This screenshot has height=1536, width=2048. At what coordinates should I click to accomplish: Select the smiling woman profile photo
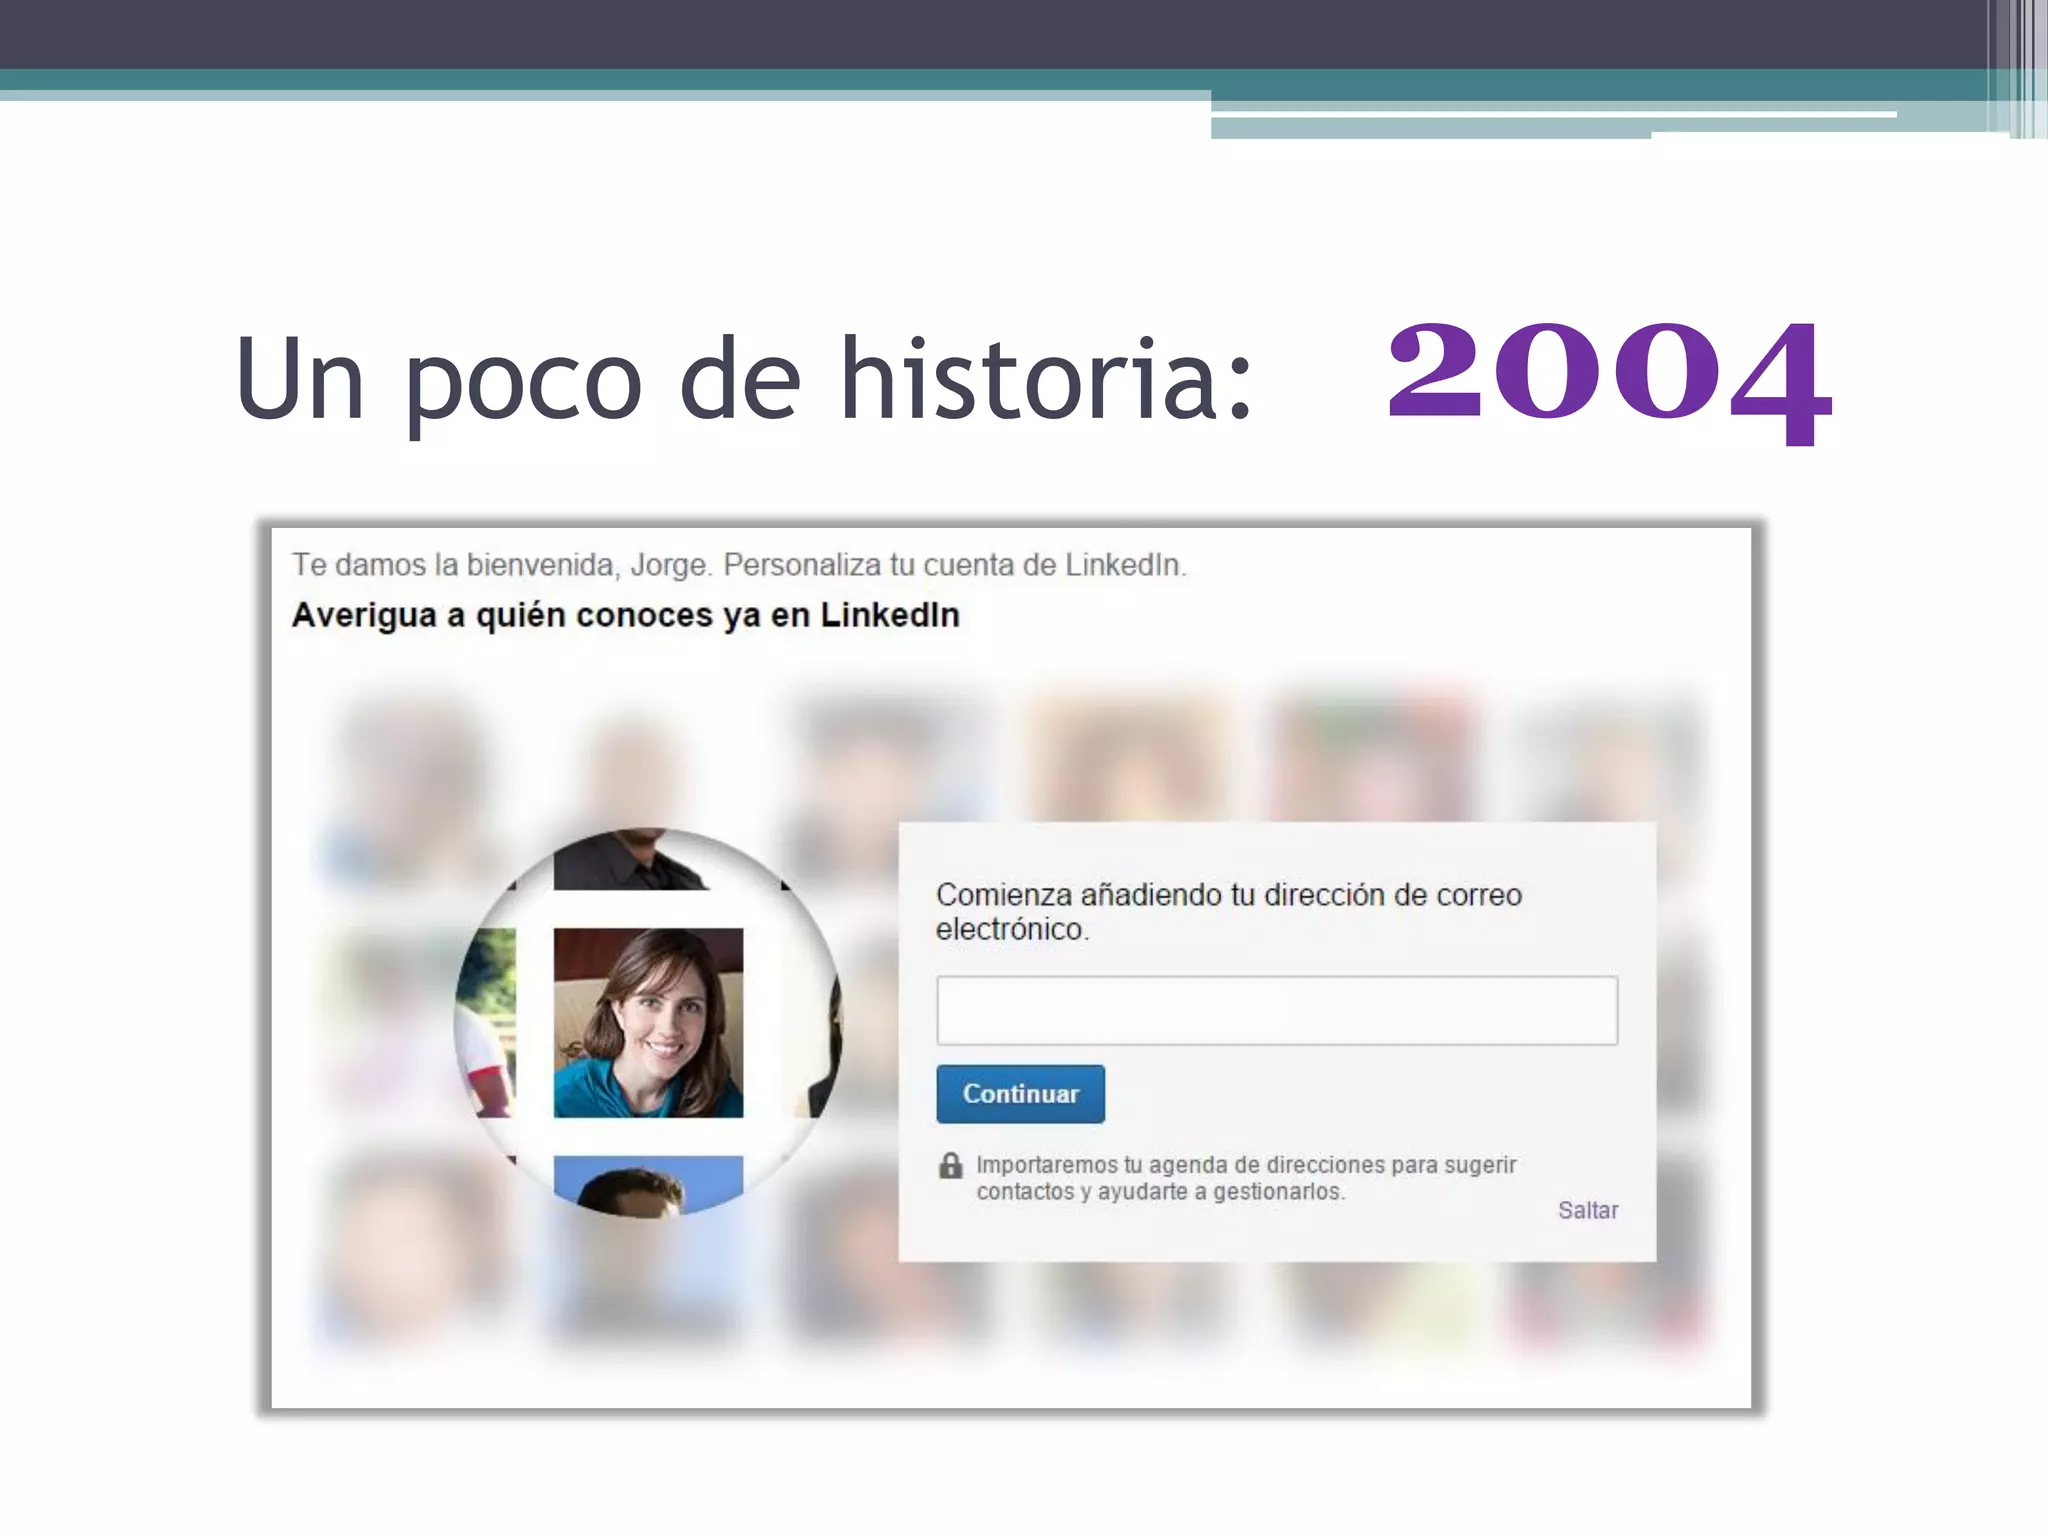point(648,1023)
